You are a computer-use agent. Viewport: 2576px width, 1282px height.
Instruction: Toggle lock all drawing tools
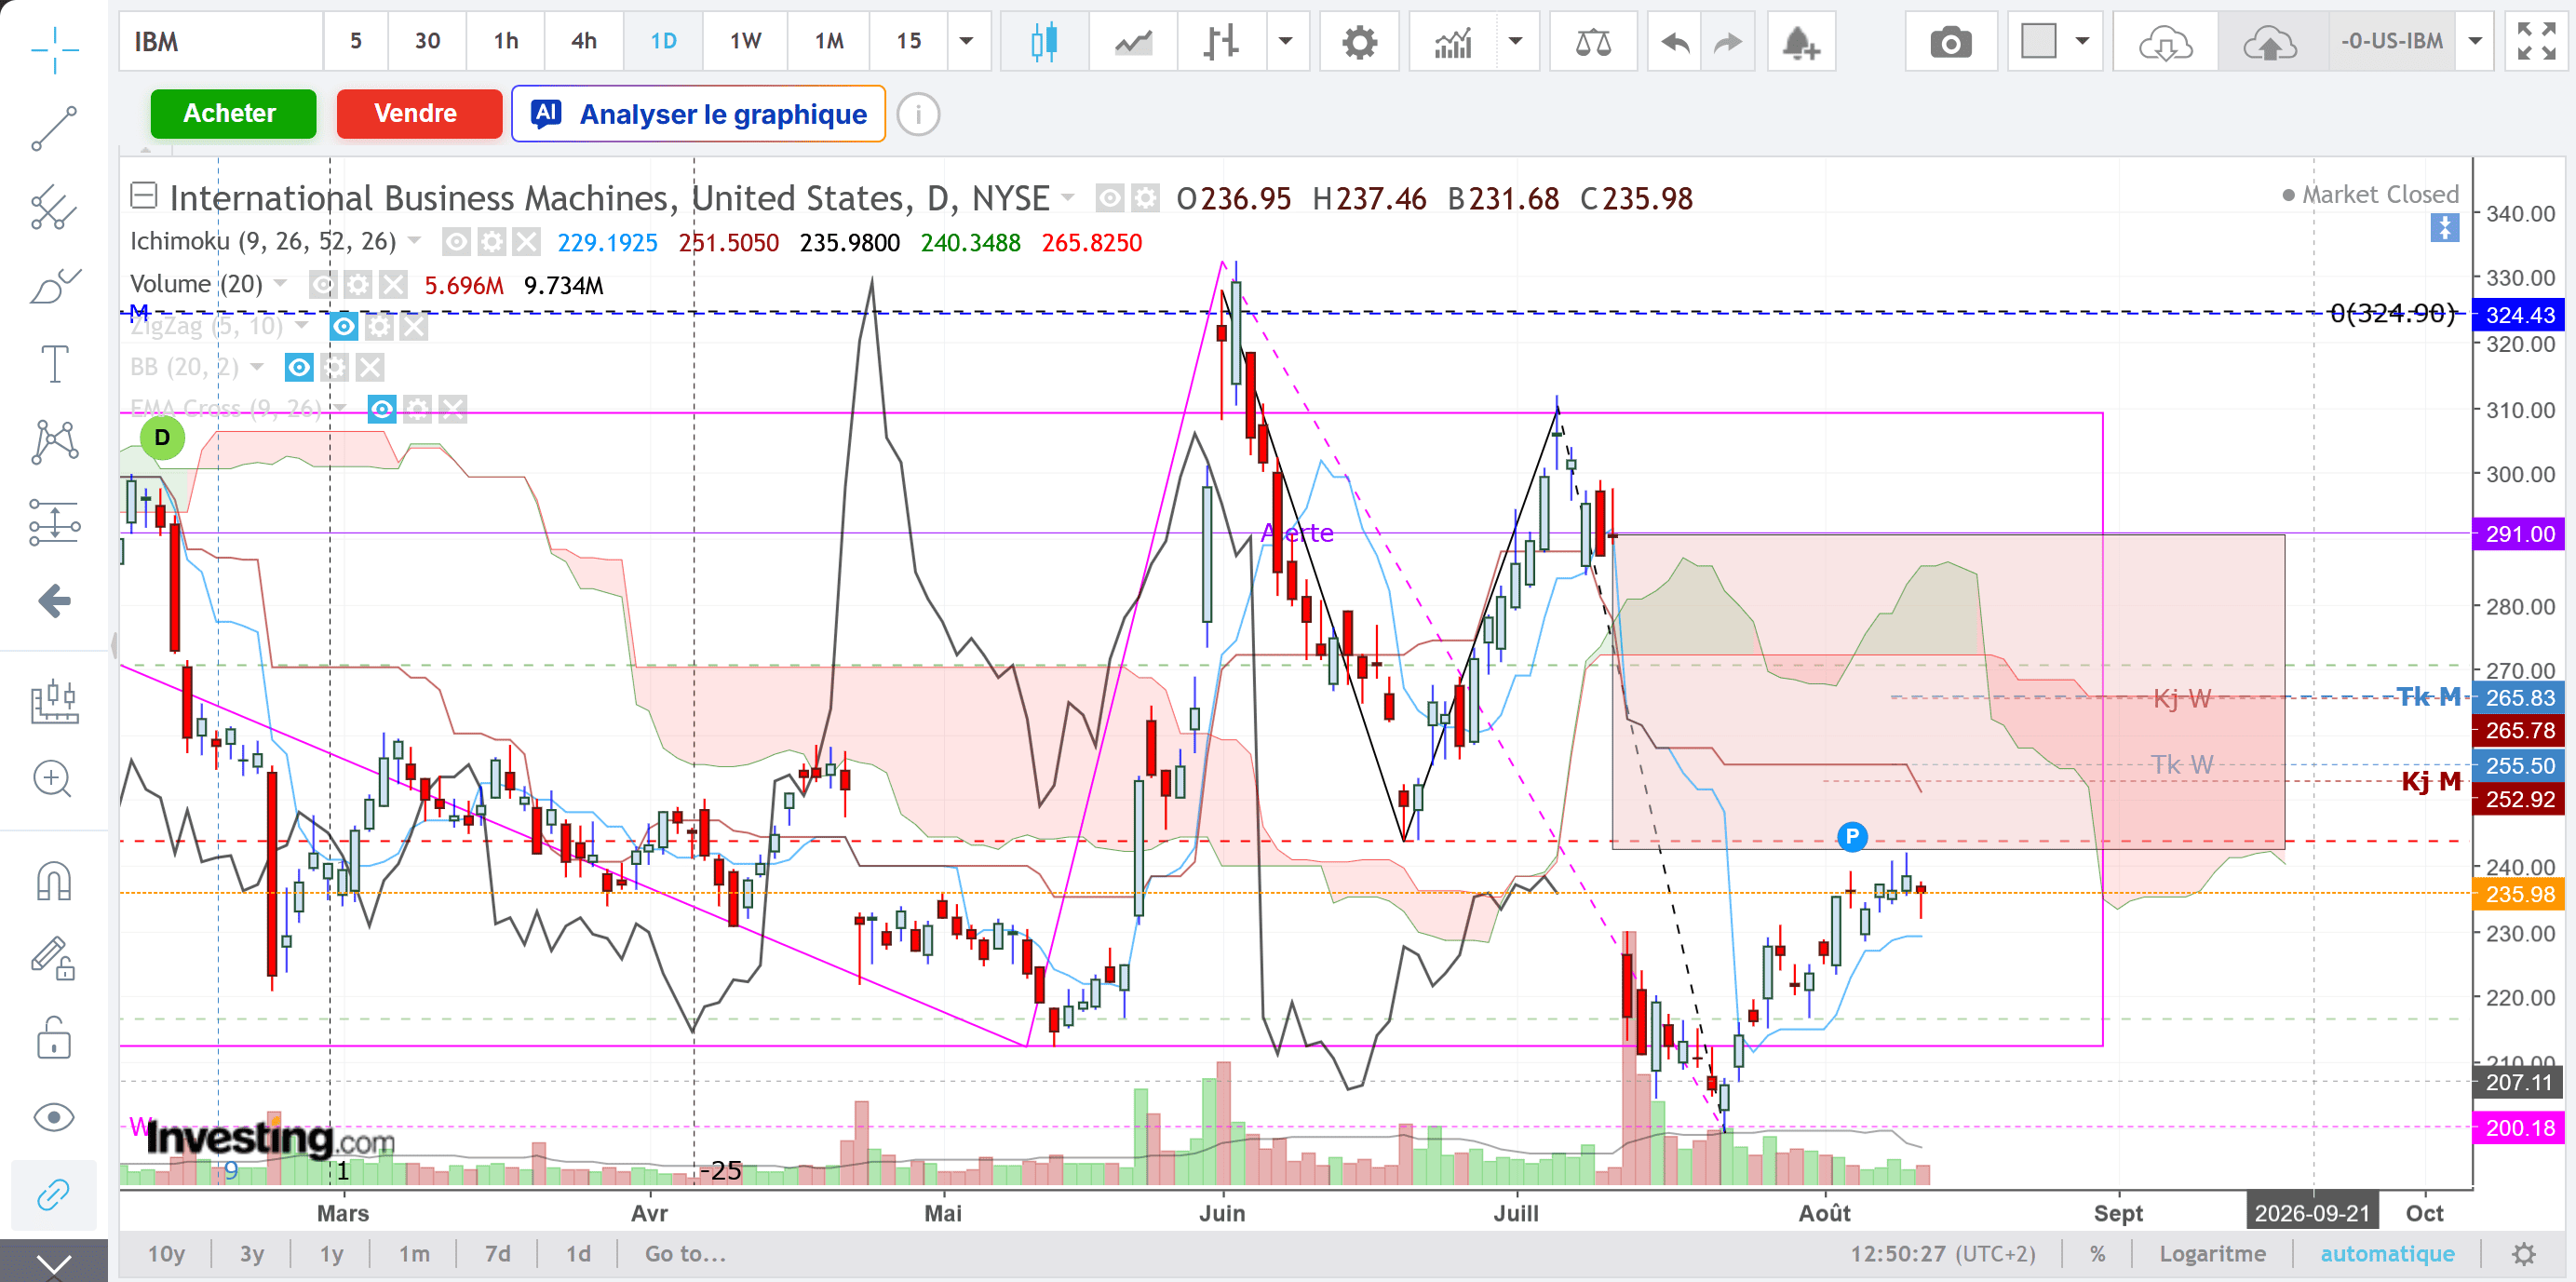tap(54, 1038)
